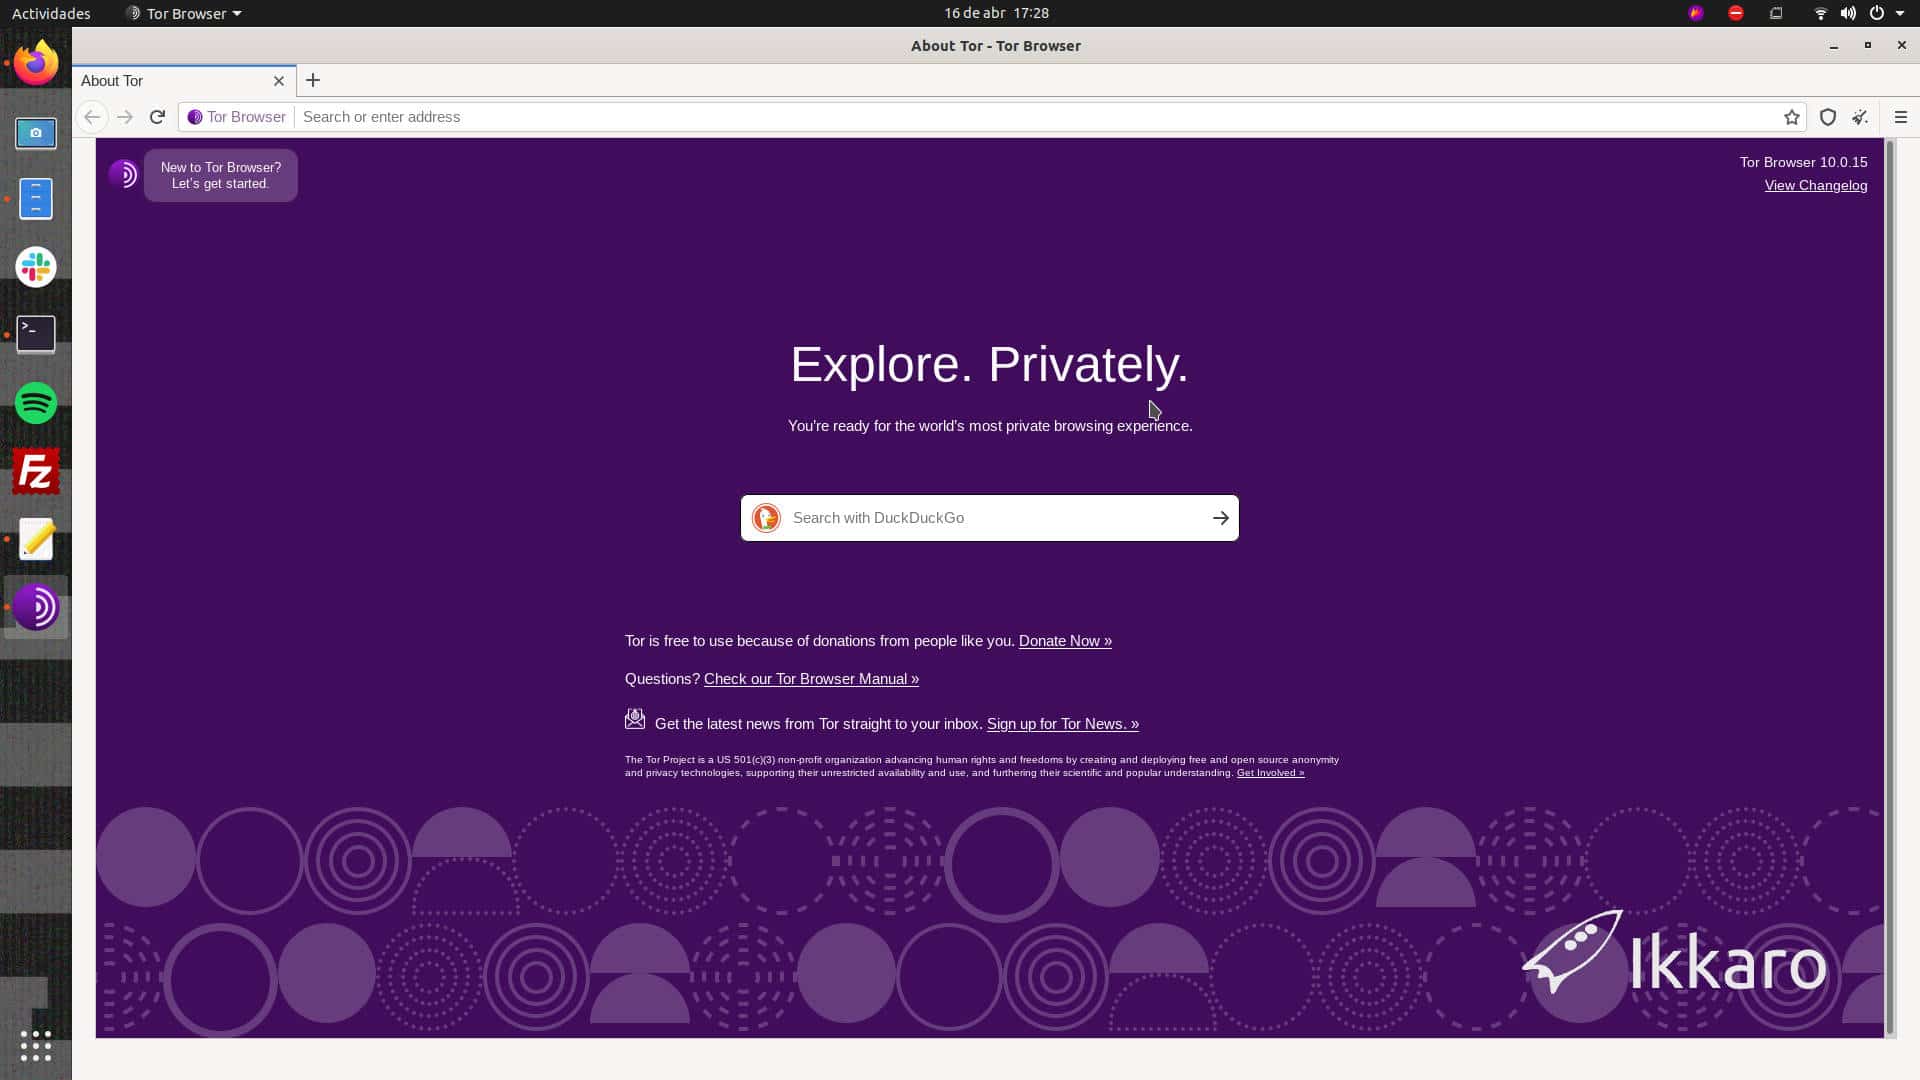This screenshot has height=1080, width=1920.
Task: Click View Changelog for Tor Browser 10.0.15
Action: [1815, 185]
